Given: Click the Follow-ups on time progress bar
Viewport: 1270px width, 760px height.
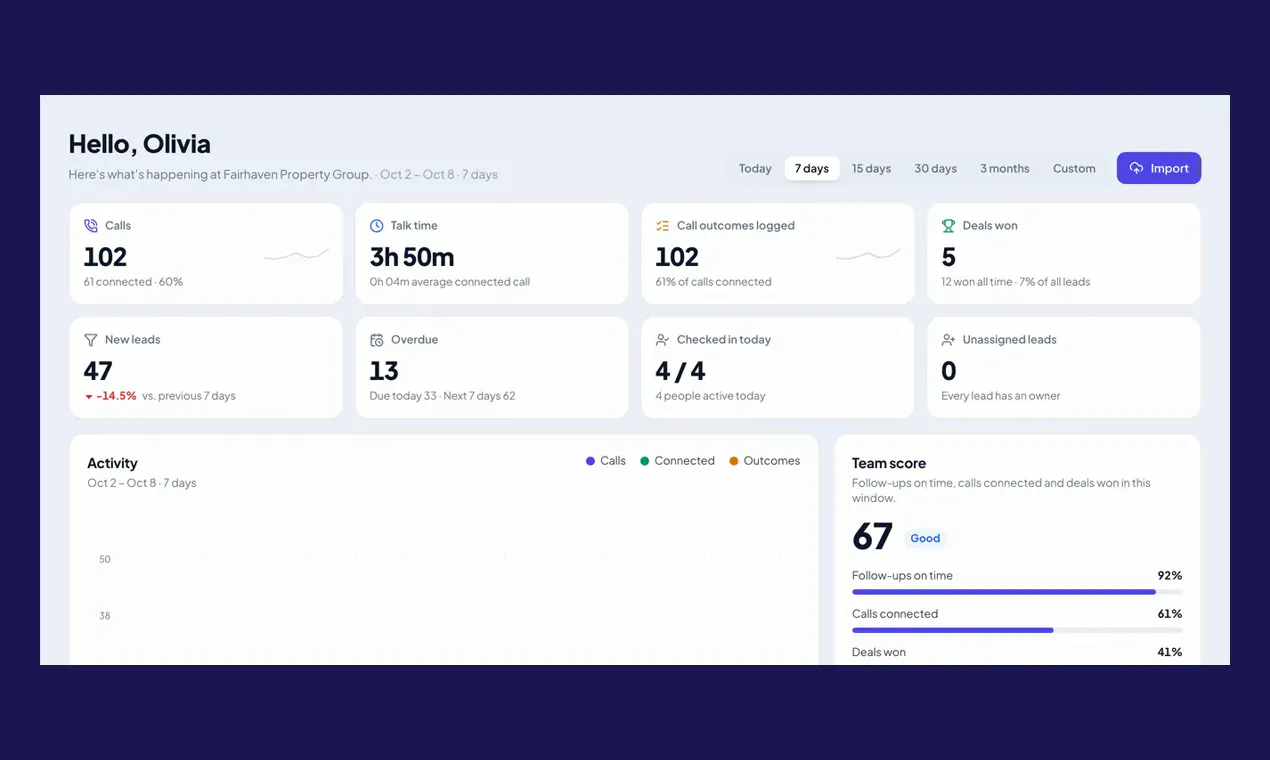Looking at the screenshot, I should (x=1017, y=592).
